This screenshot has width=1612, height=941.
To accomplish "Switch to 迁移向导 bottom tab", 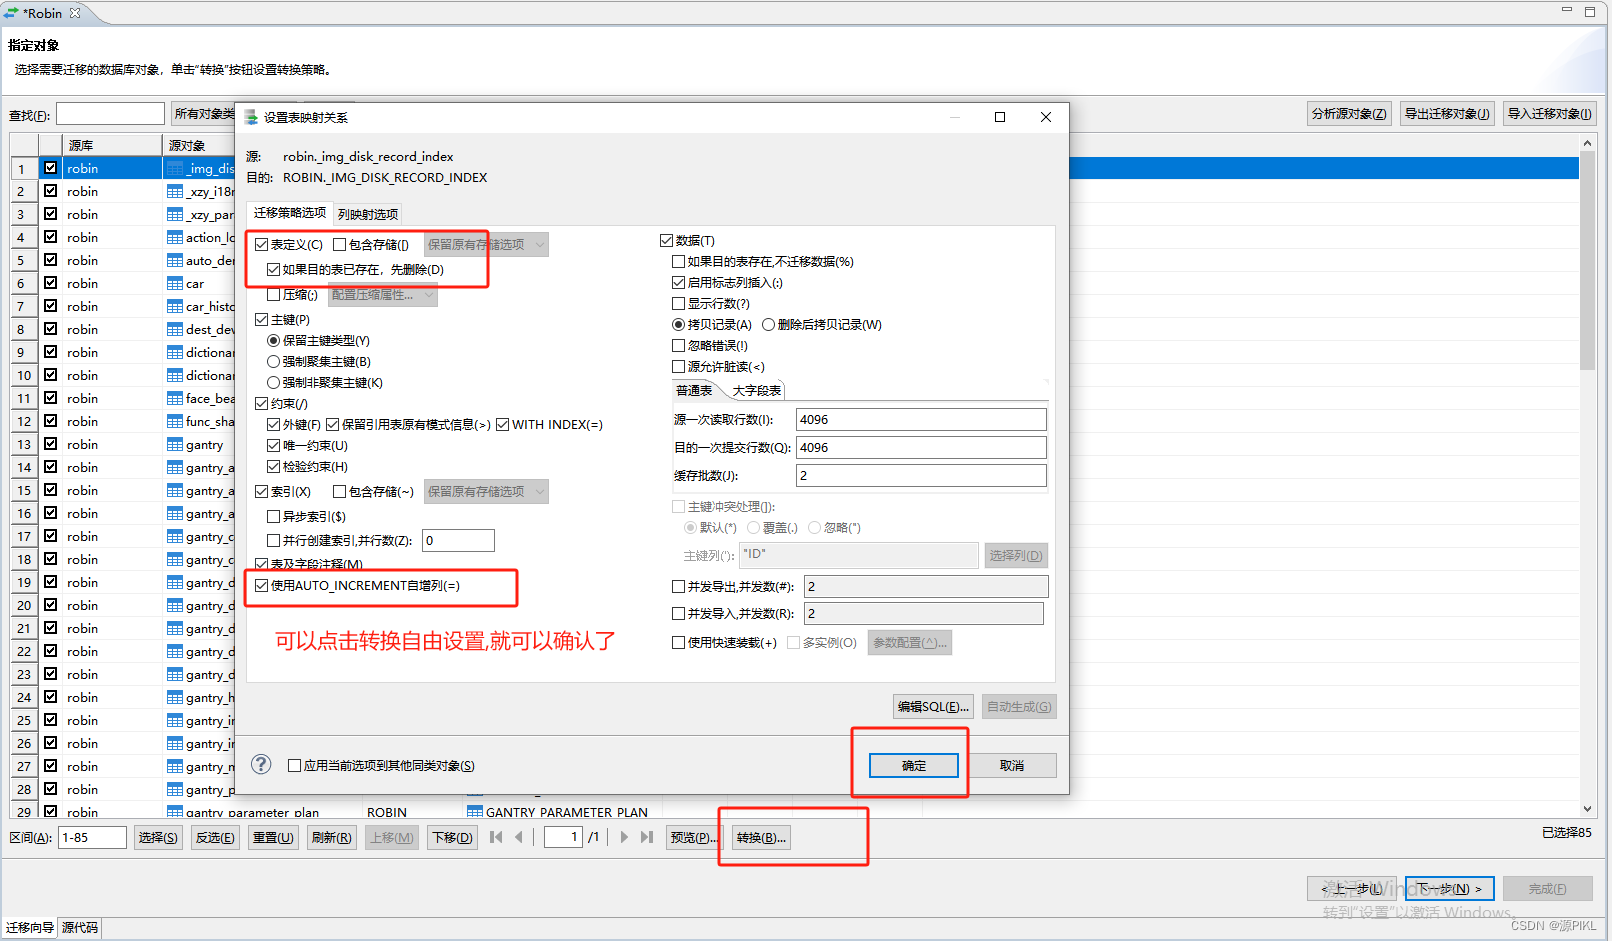I will pos(30,927).
